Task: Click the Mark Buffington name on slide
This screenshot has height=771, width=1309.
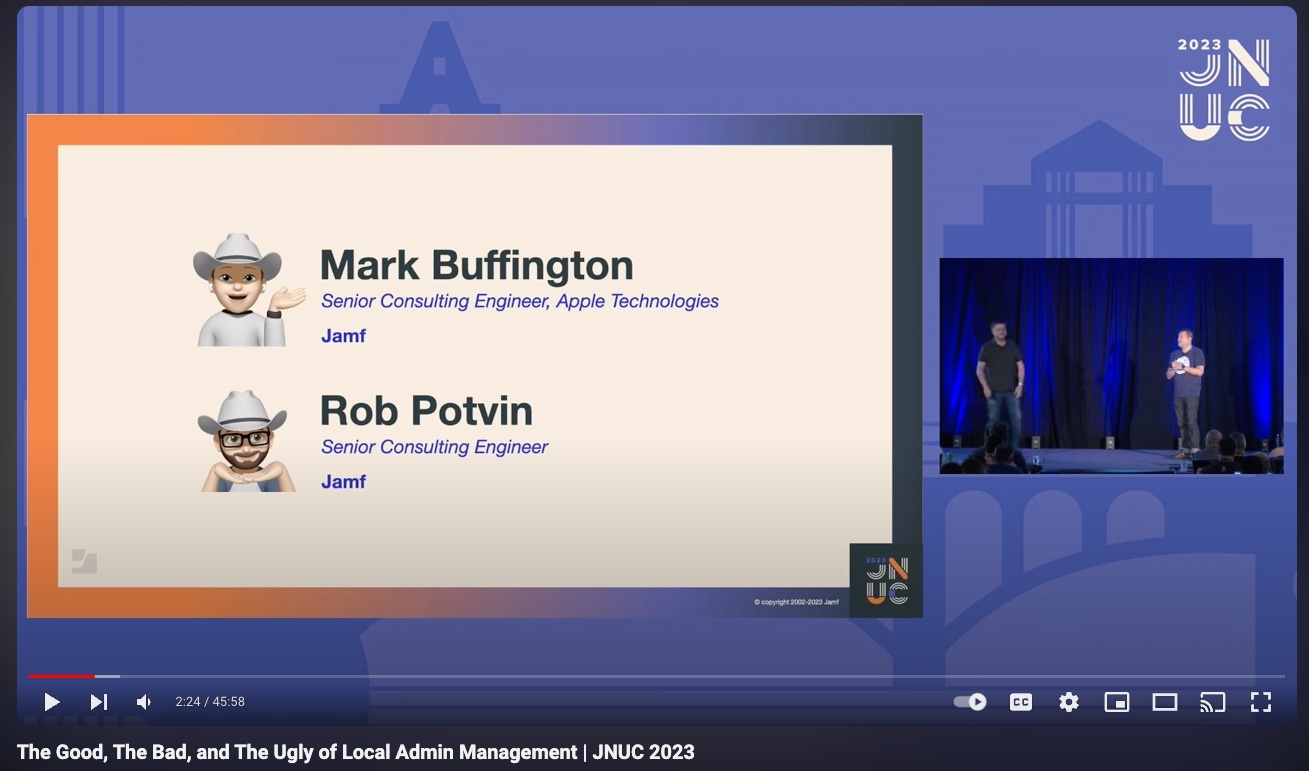Action: 477,265
